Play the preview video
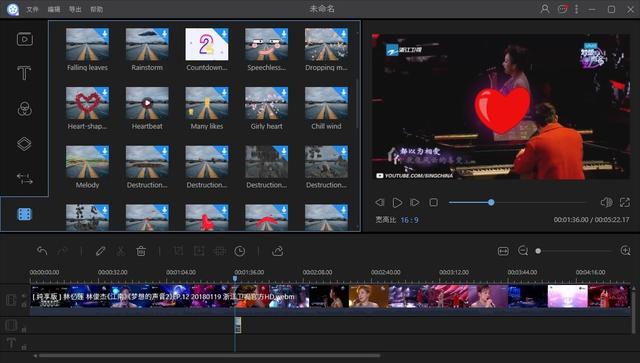This screenshot has width=640, height=363. (397, 202)
